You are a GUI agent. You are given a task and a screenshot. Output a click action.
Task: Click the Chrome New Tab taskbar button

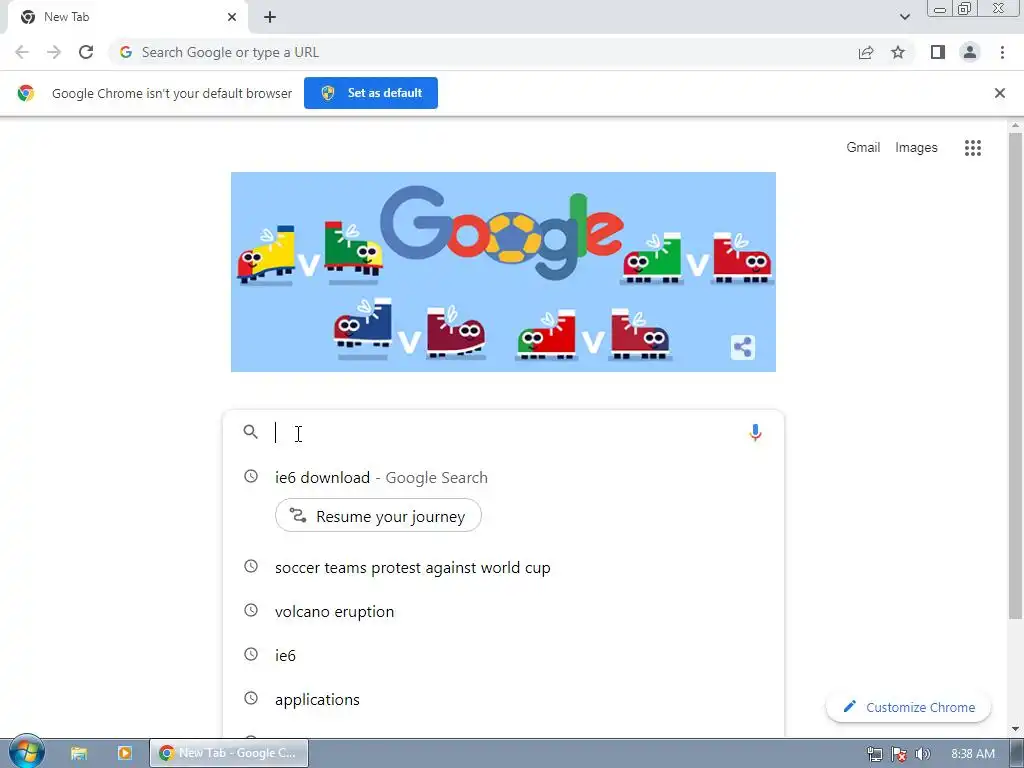[x=229, y=753]
